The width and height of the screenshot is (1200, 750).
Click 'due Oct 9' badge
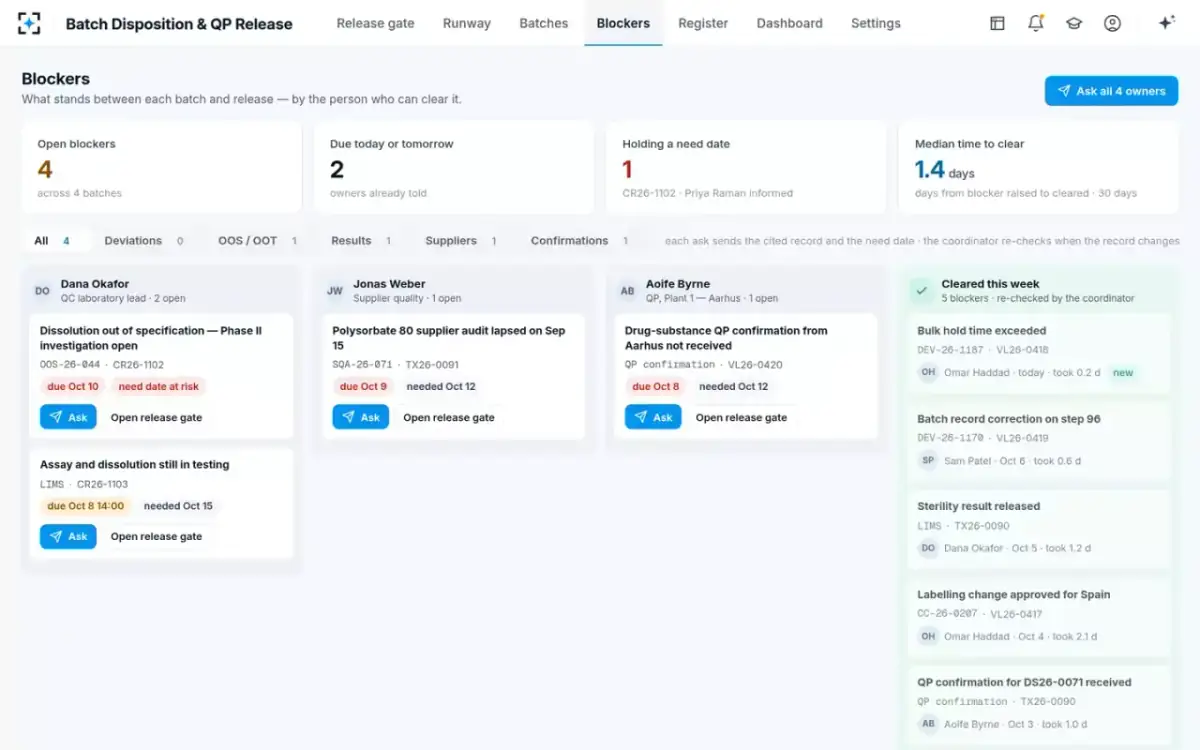click(x=363, y=387)
